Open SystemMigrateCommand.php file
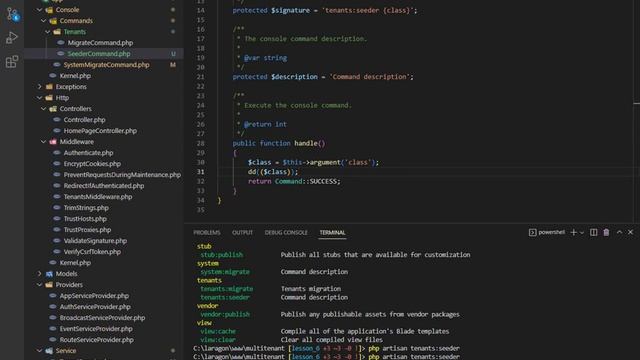The image size is (640, 360). 106,64
